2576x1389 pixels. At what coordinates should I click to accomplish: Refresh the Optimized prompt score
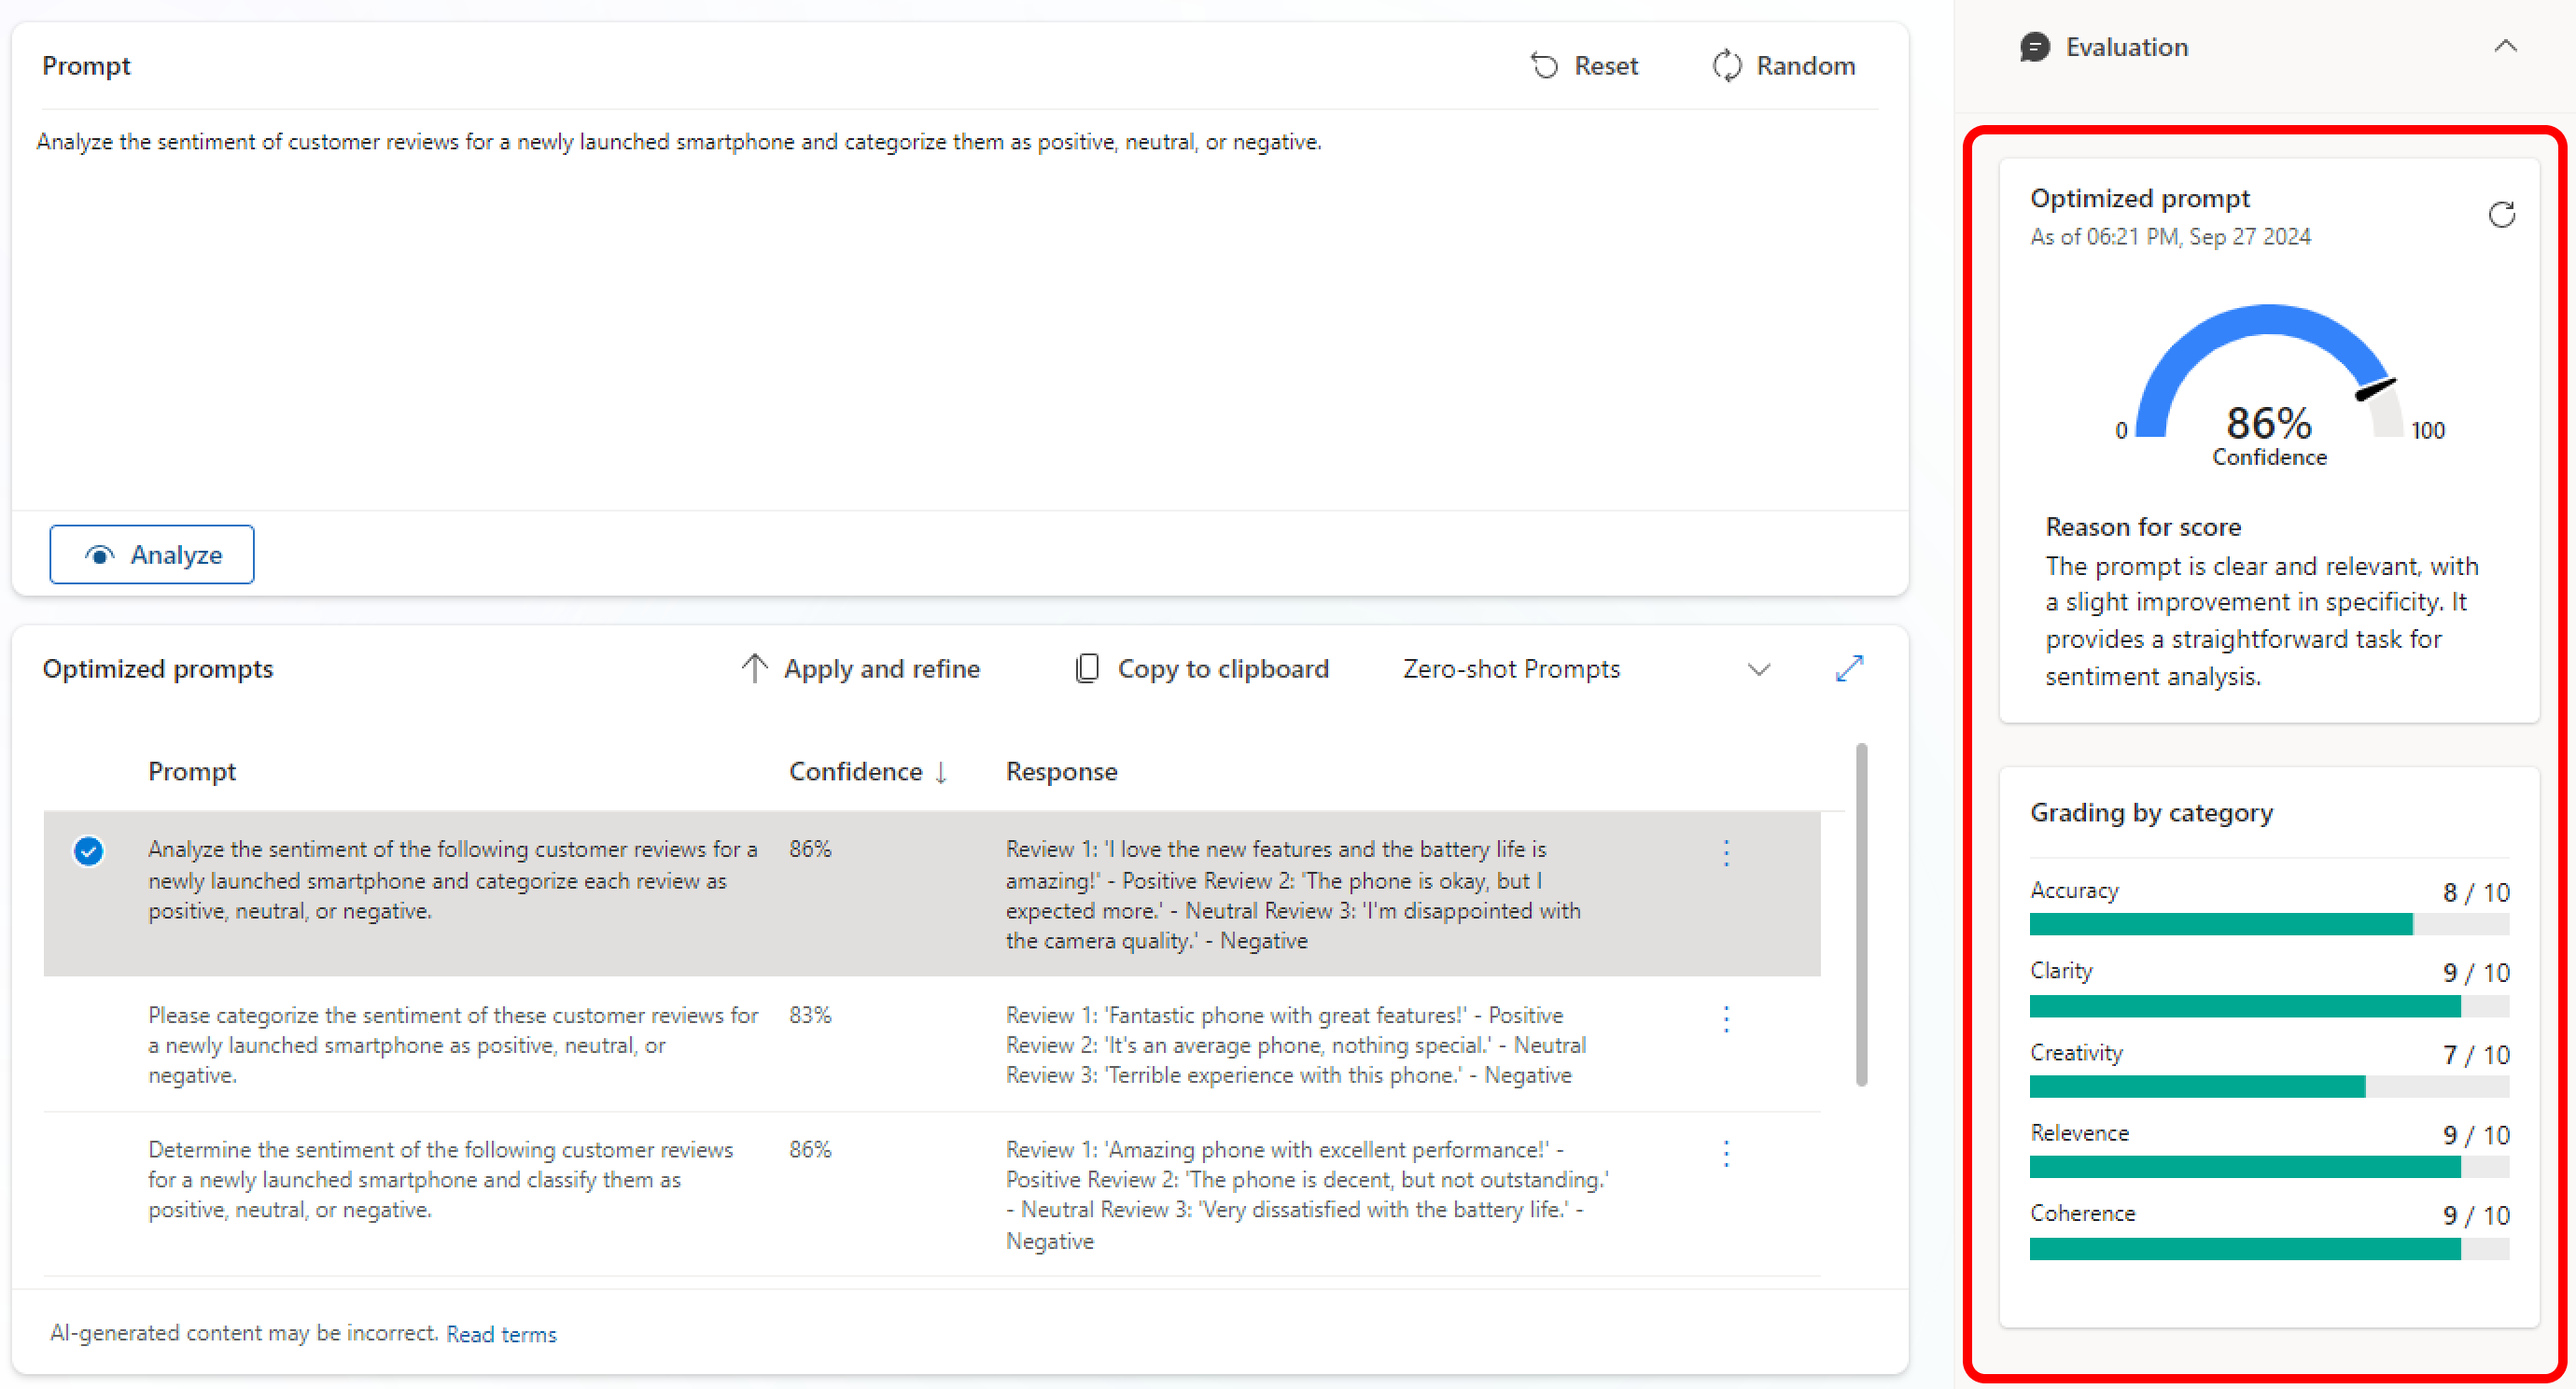point(2501,215)
